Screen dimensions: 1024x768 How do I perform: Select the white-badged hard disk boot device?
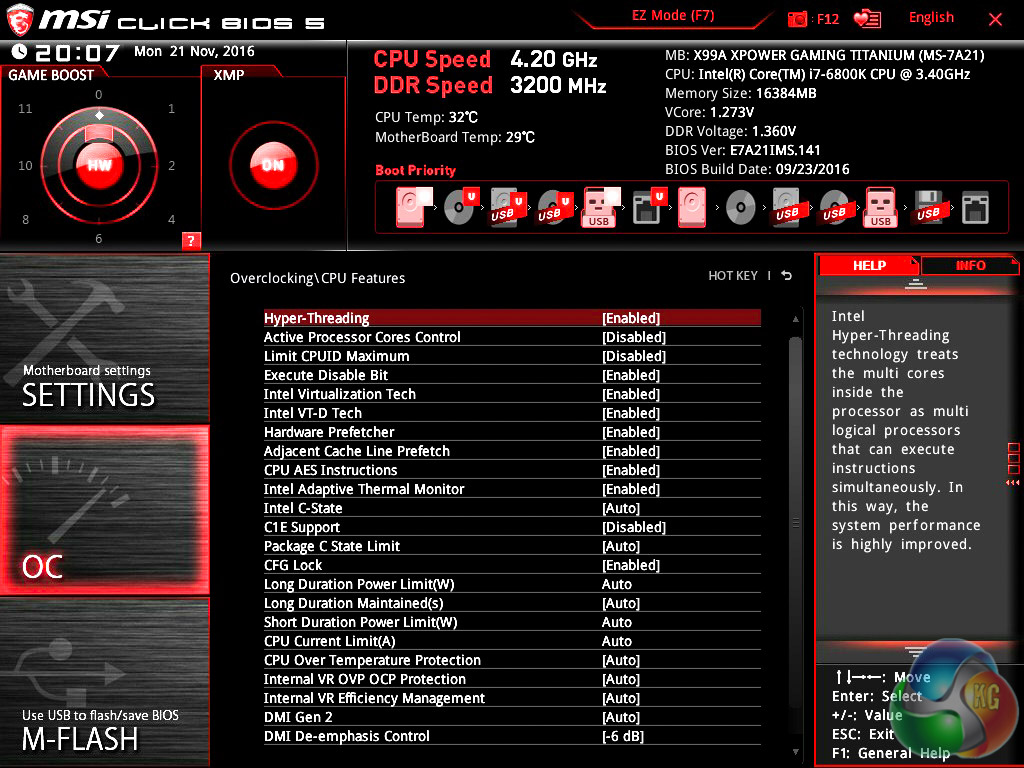pyautogui.click(x=414, y=207)
